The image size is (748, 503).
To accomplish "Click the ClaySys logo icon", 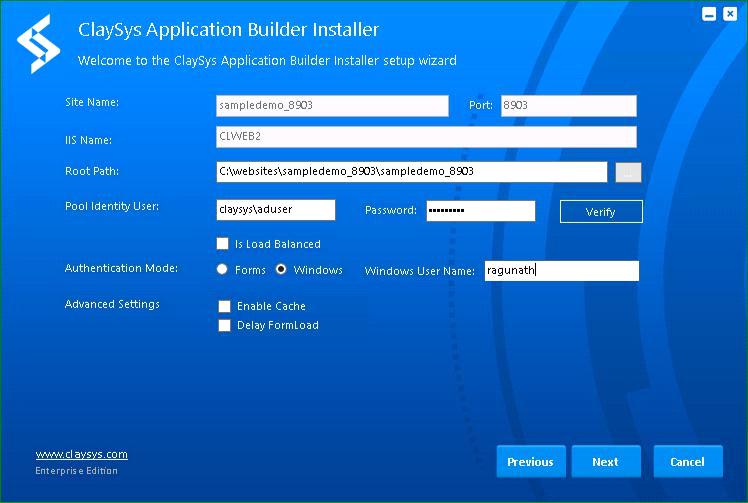I will click(38, 44).
